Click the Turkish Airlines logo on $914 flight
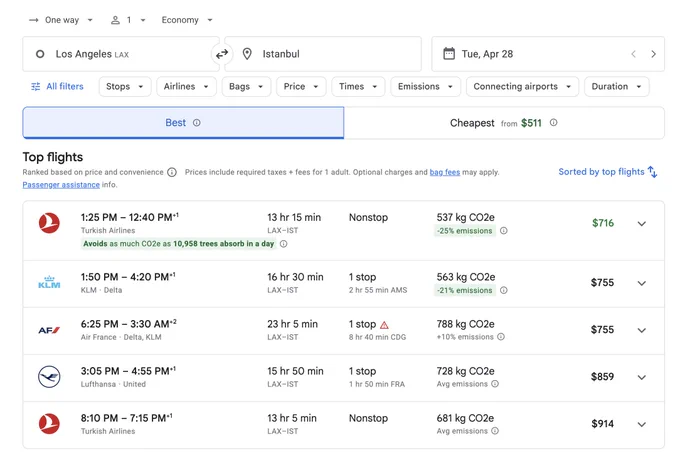 click(49, 424)
